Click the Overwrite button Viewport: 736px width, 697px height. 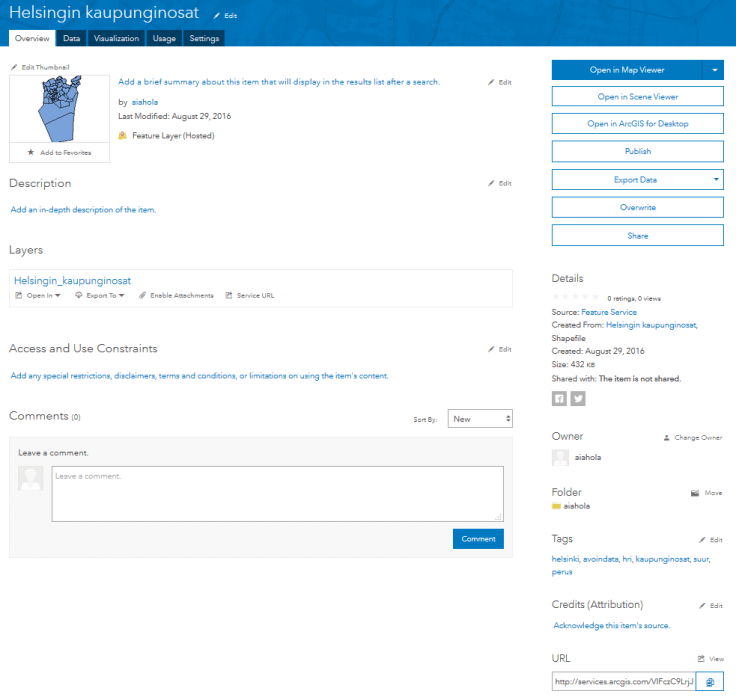pyautogui.click(x=637, y=207)
